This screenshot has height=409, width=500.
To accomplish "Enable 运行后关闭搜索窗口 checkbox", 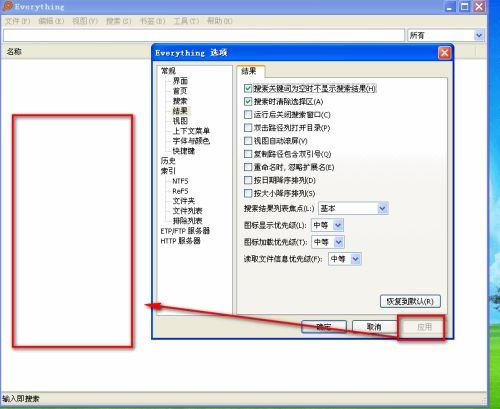I will (x=248, y=115).
